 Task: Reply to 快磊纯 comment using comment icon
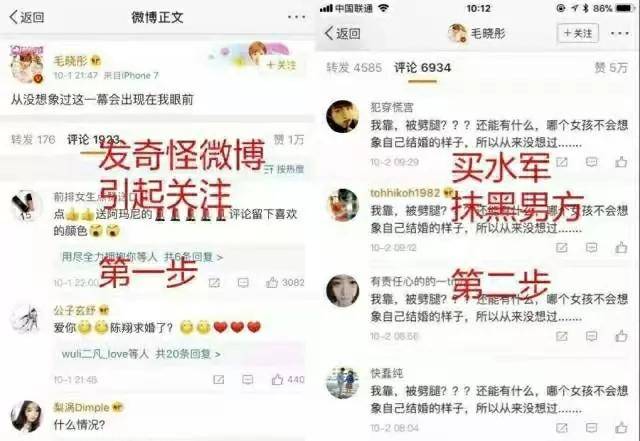591,428
